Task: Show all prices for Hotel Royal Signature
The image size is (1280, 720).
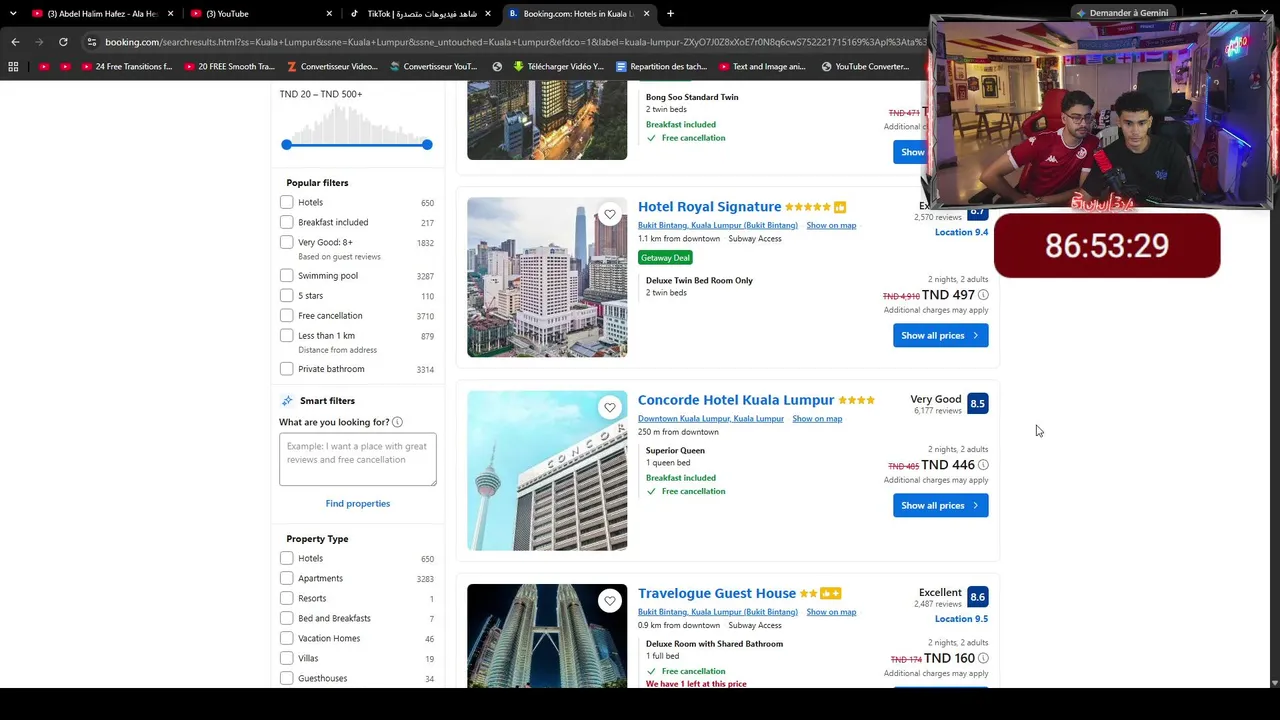Action: click(x=940, y=336)
